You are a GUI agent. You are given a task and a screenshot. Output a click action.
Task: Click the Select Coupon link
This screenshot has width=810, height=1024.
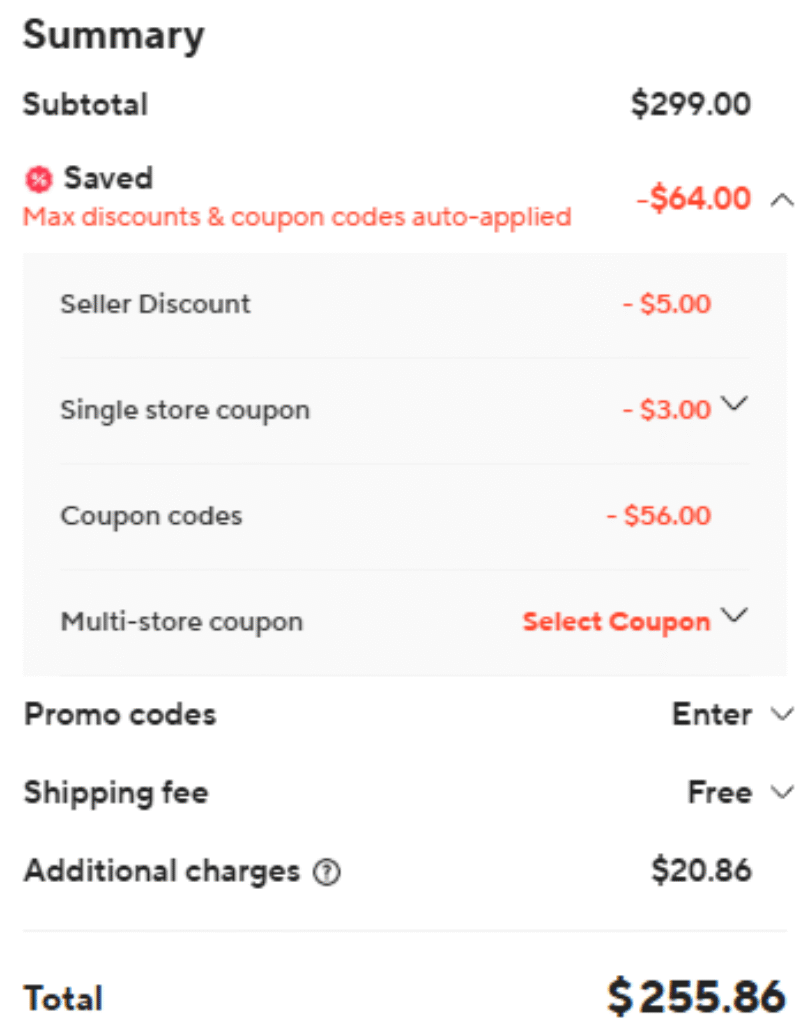(616, 621)
